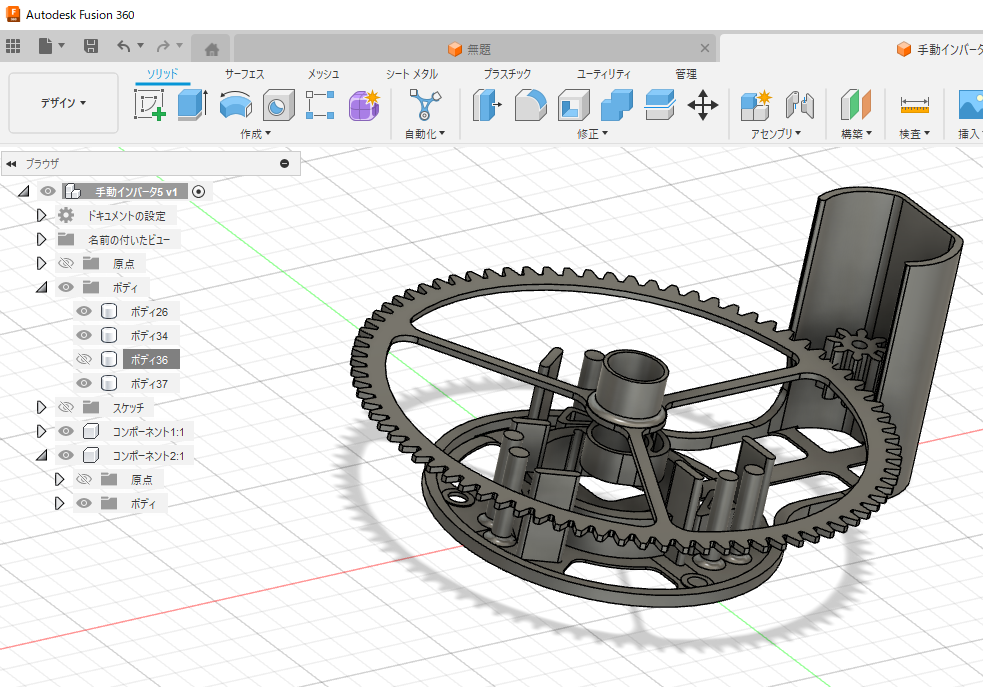Select the Fillet tool icon
Viewport: 983px width, 687px height.
[529, 104]
